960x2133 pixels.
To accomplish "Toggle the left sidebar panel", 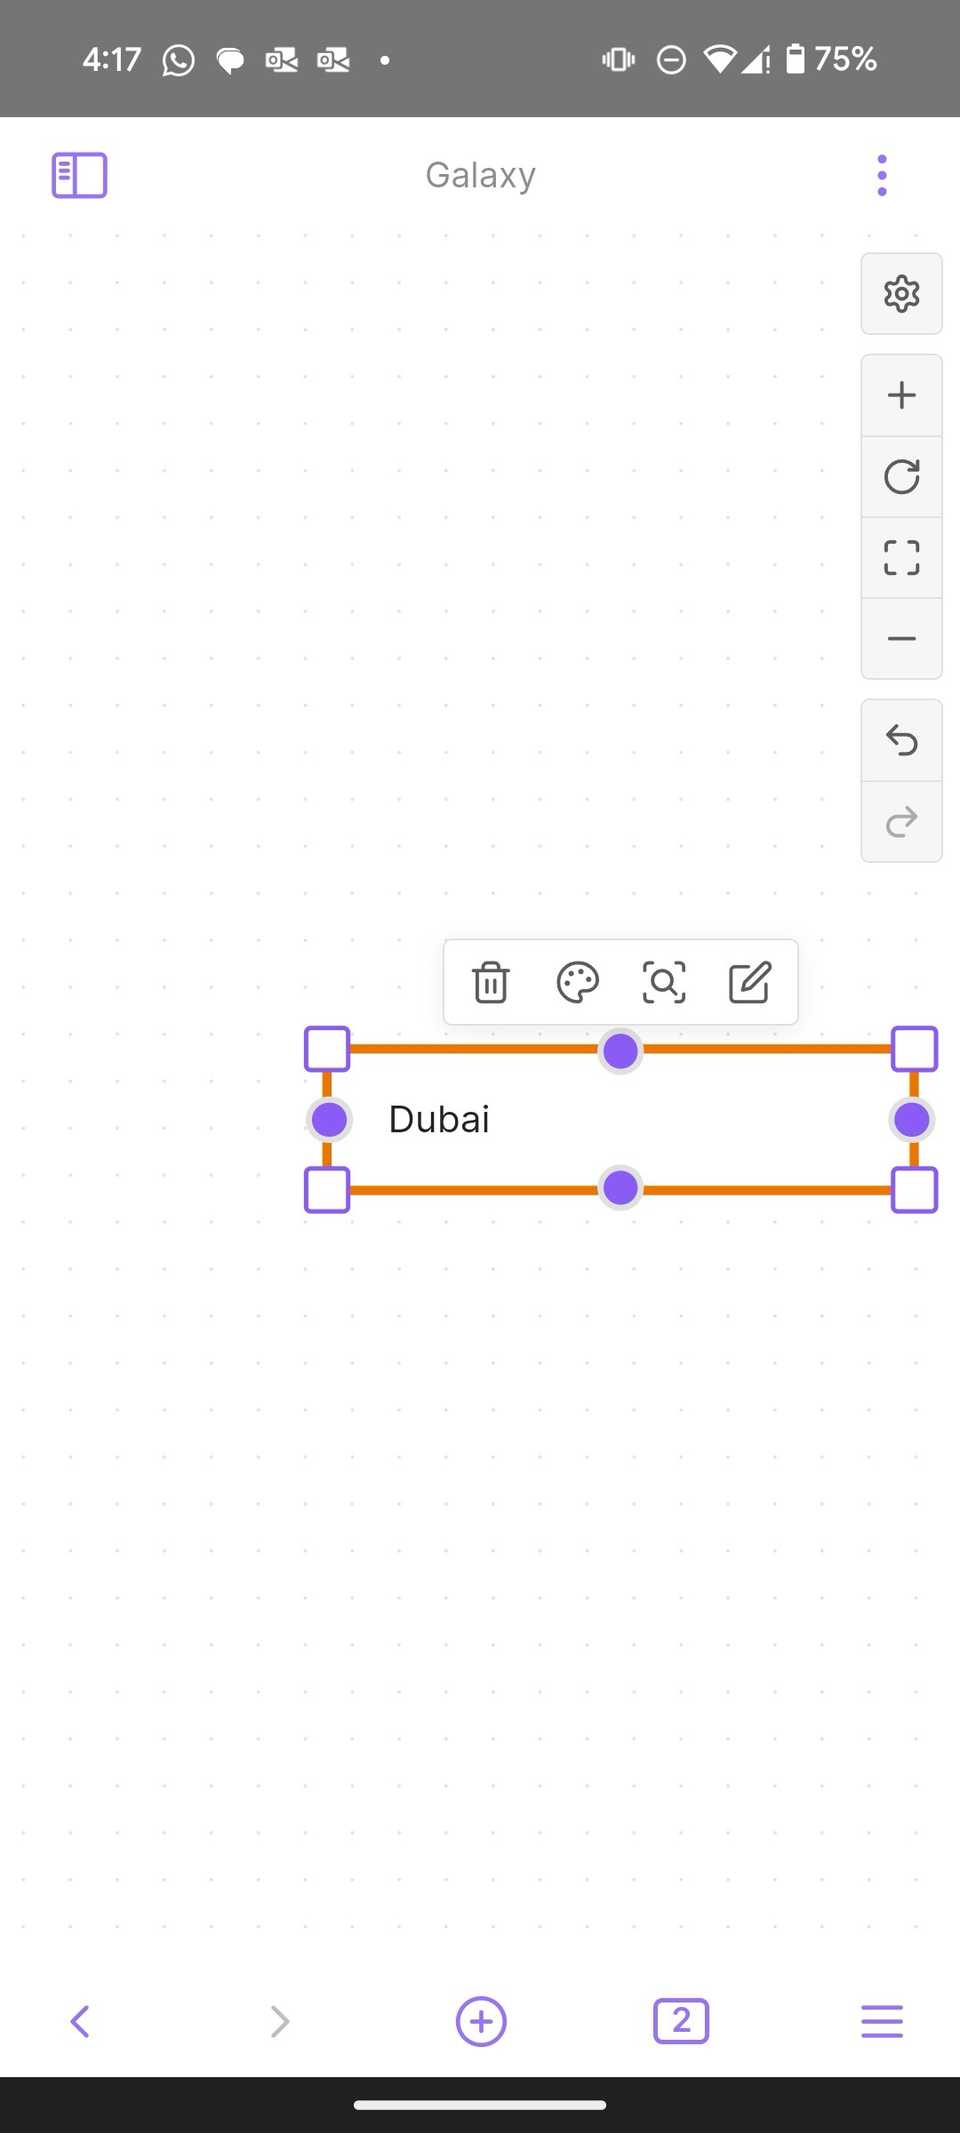I will click(x=79, y=175).
